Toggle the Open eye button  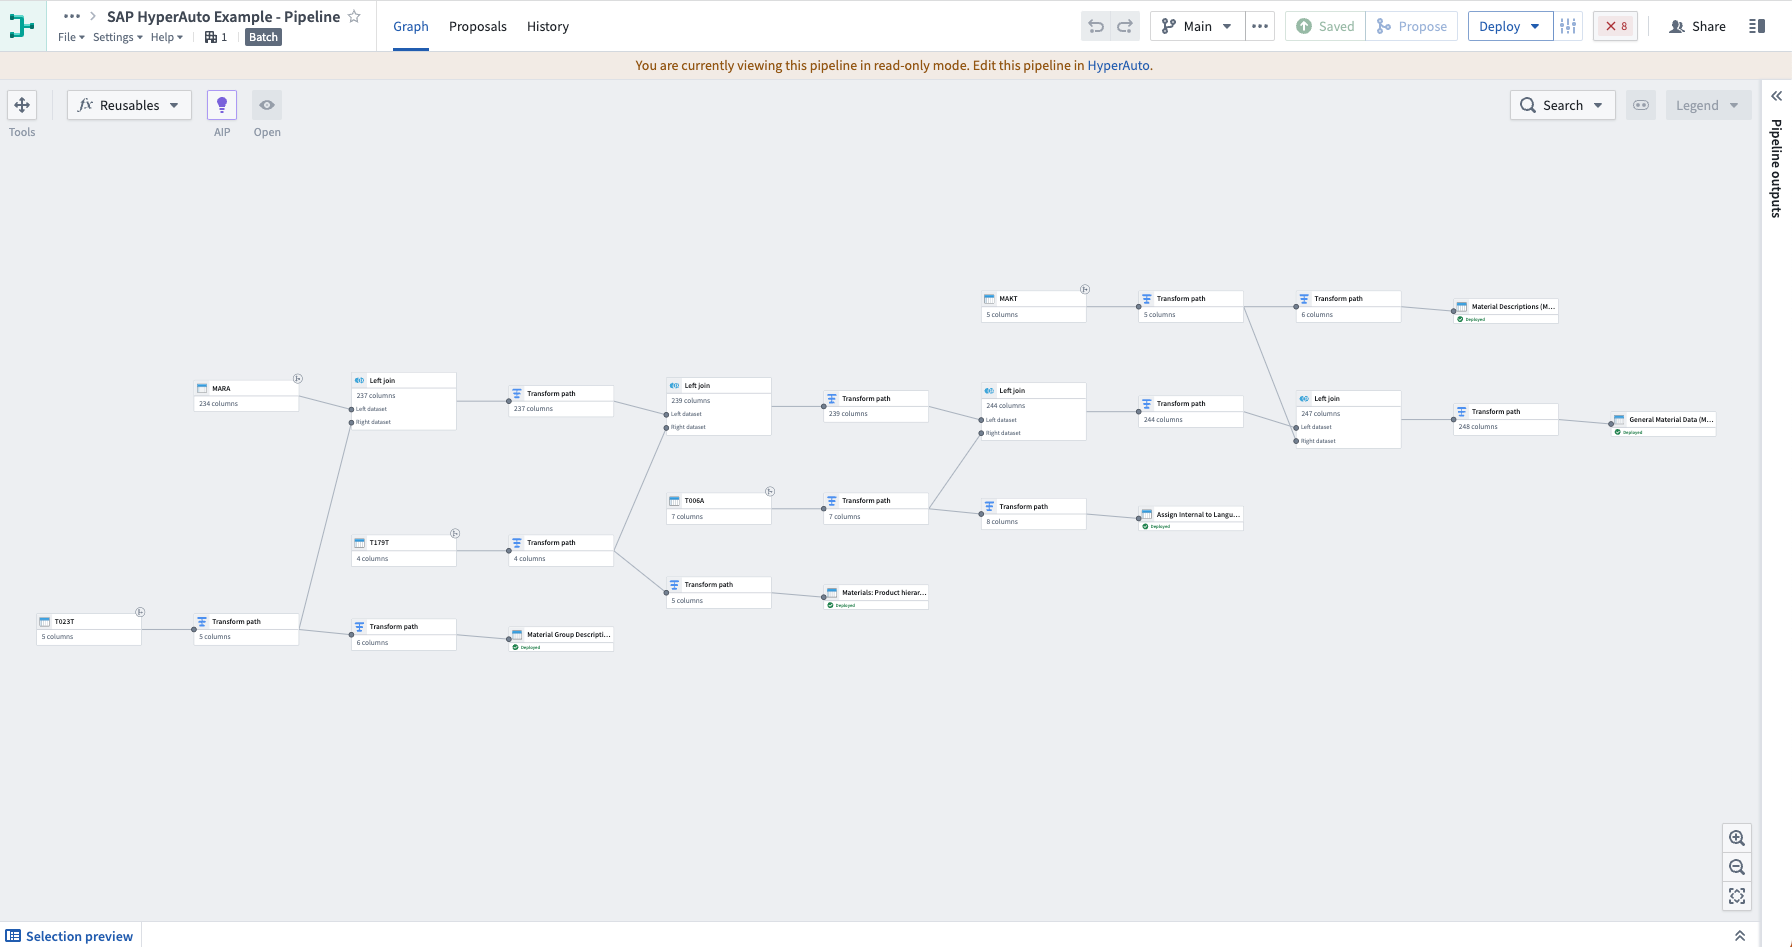[x=267, y=105]
